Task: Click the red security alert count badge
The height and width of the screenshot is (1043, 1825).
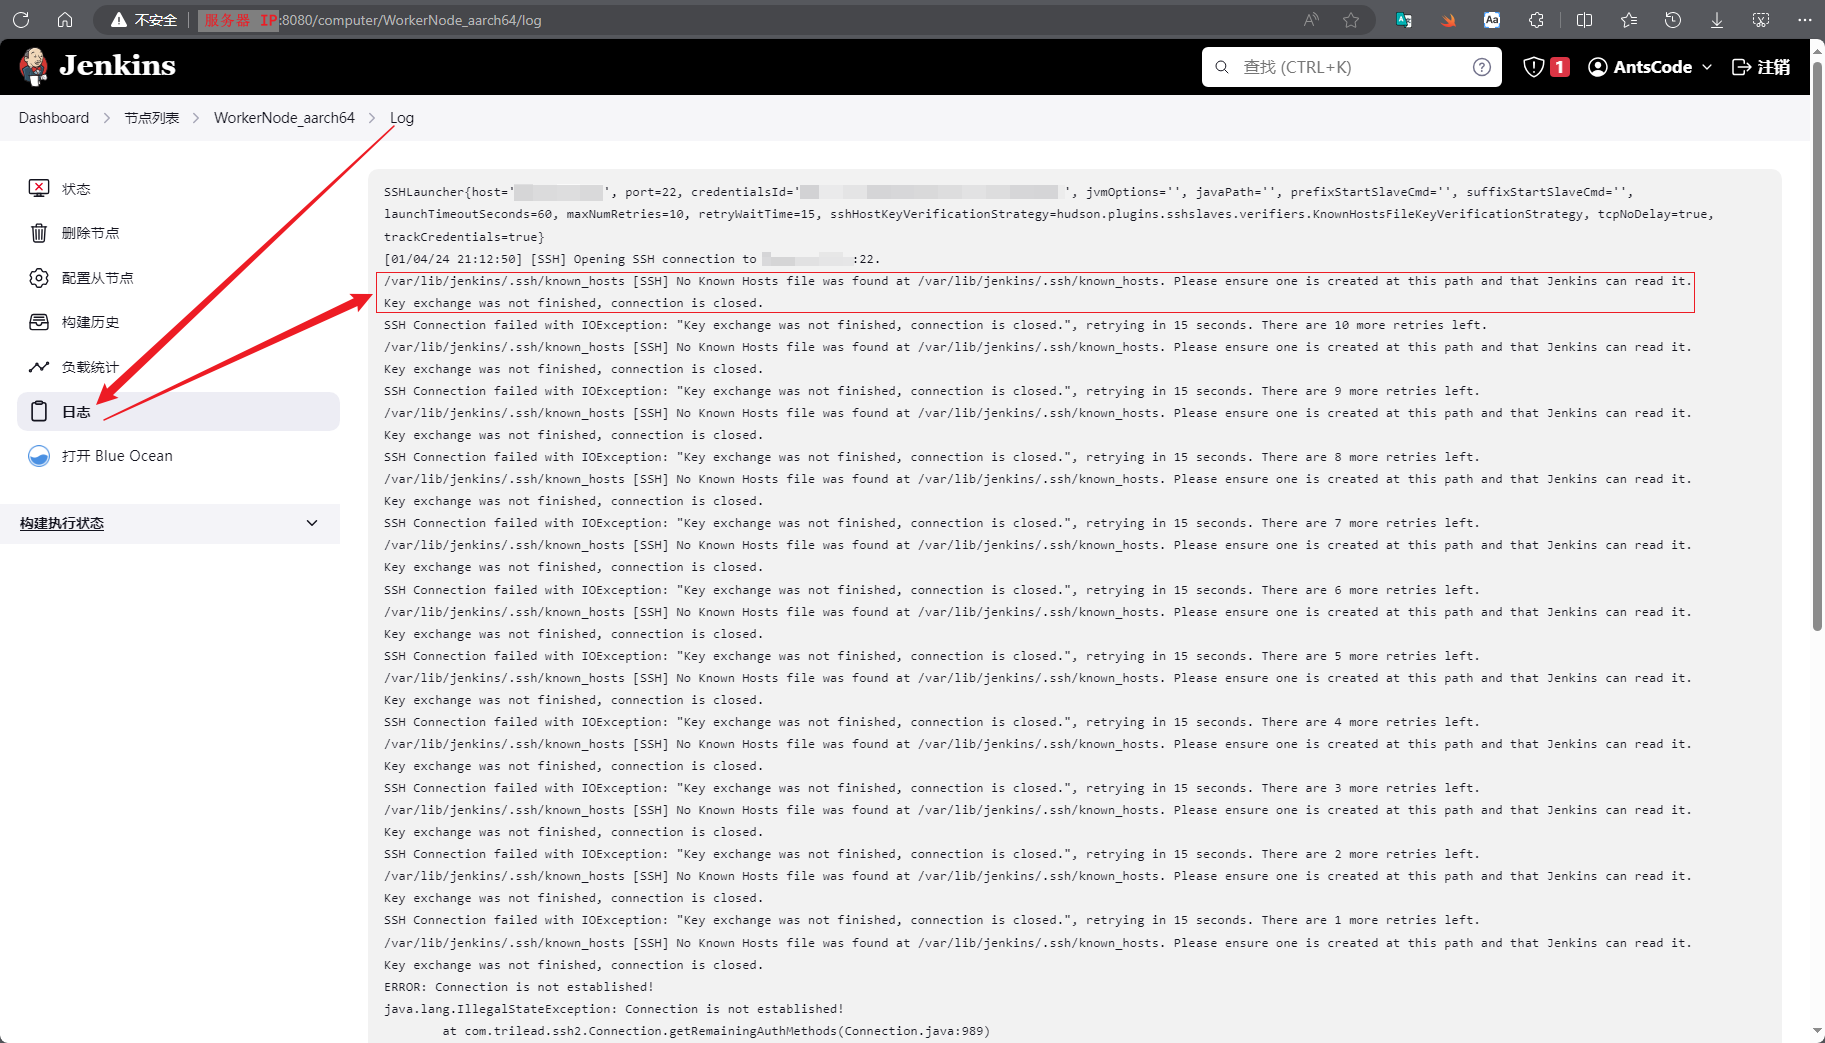Action: pyautogui.click(x=1559, y=67)
